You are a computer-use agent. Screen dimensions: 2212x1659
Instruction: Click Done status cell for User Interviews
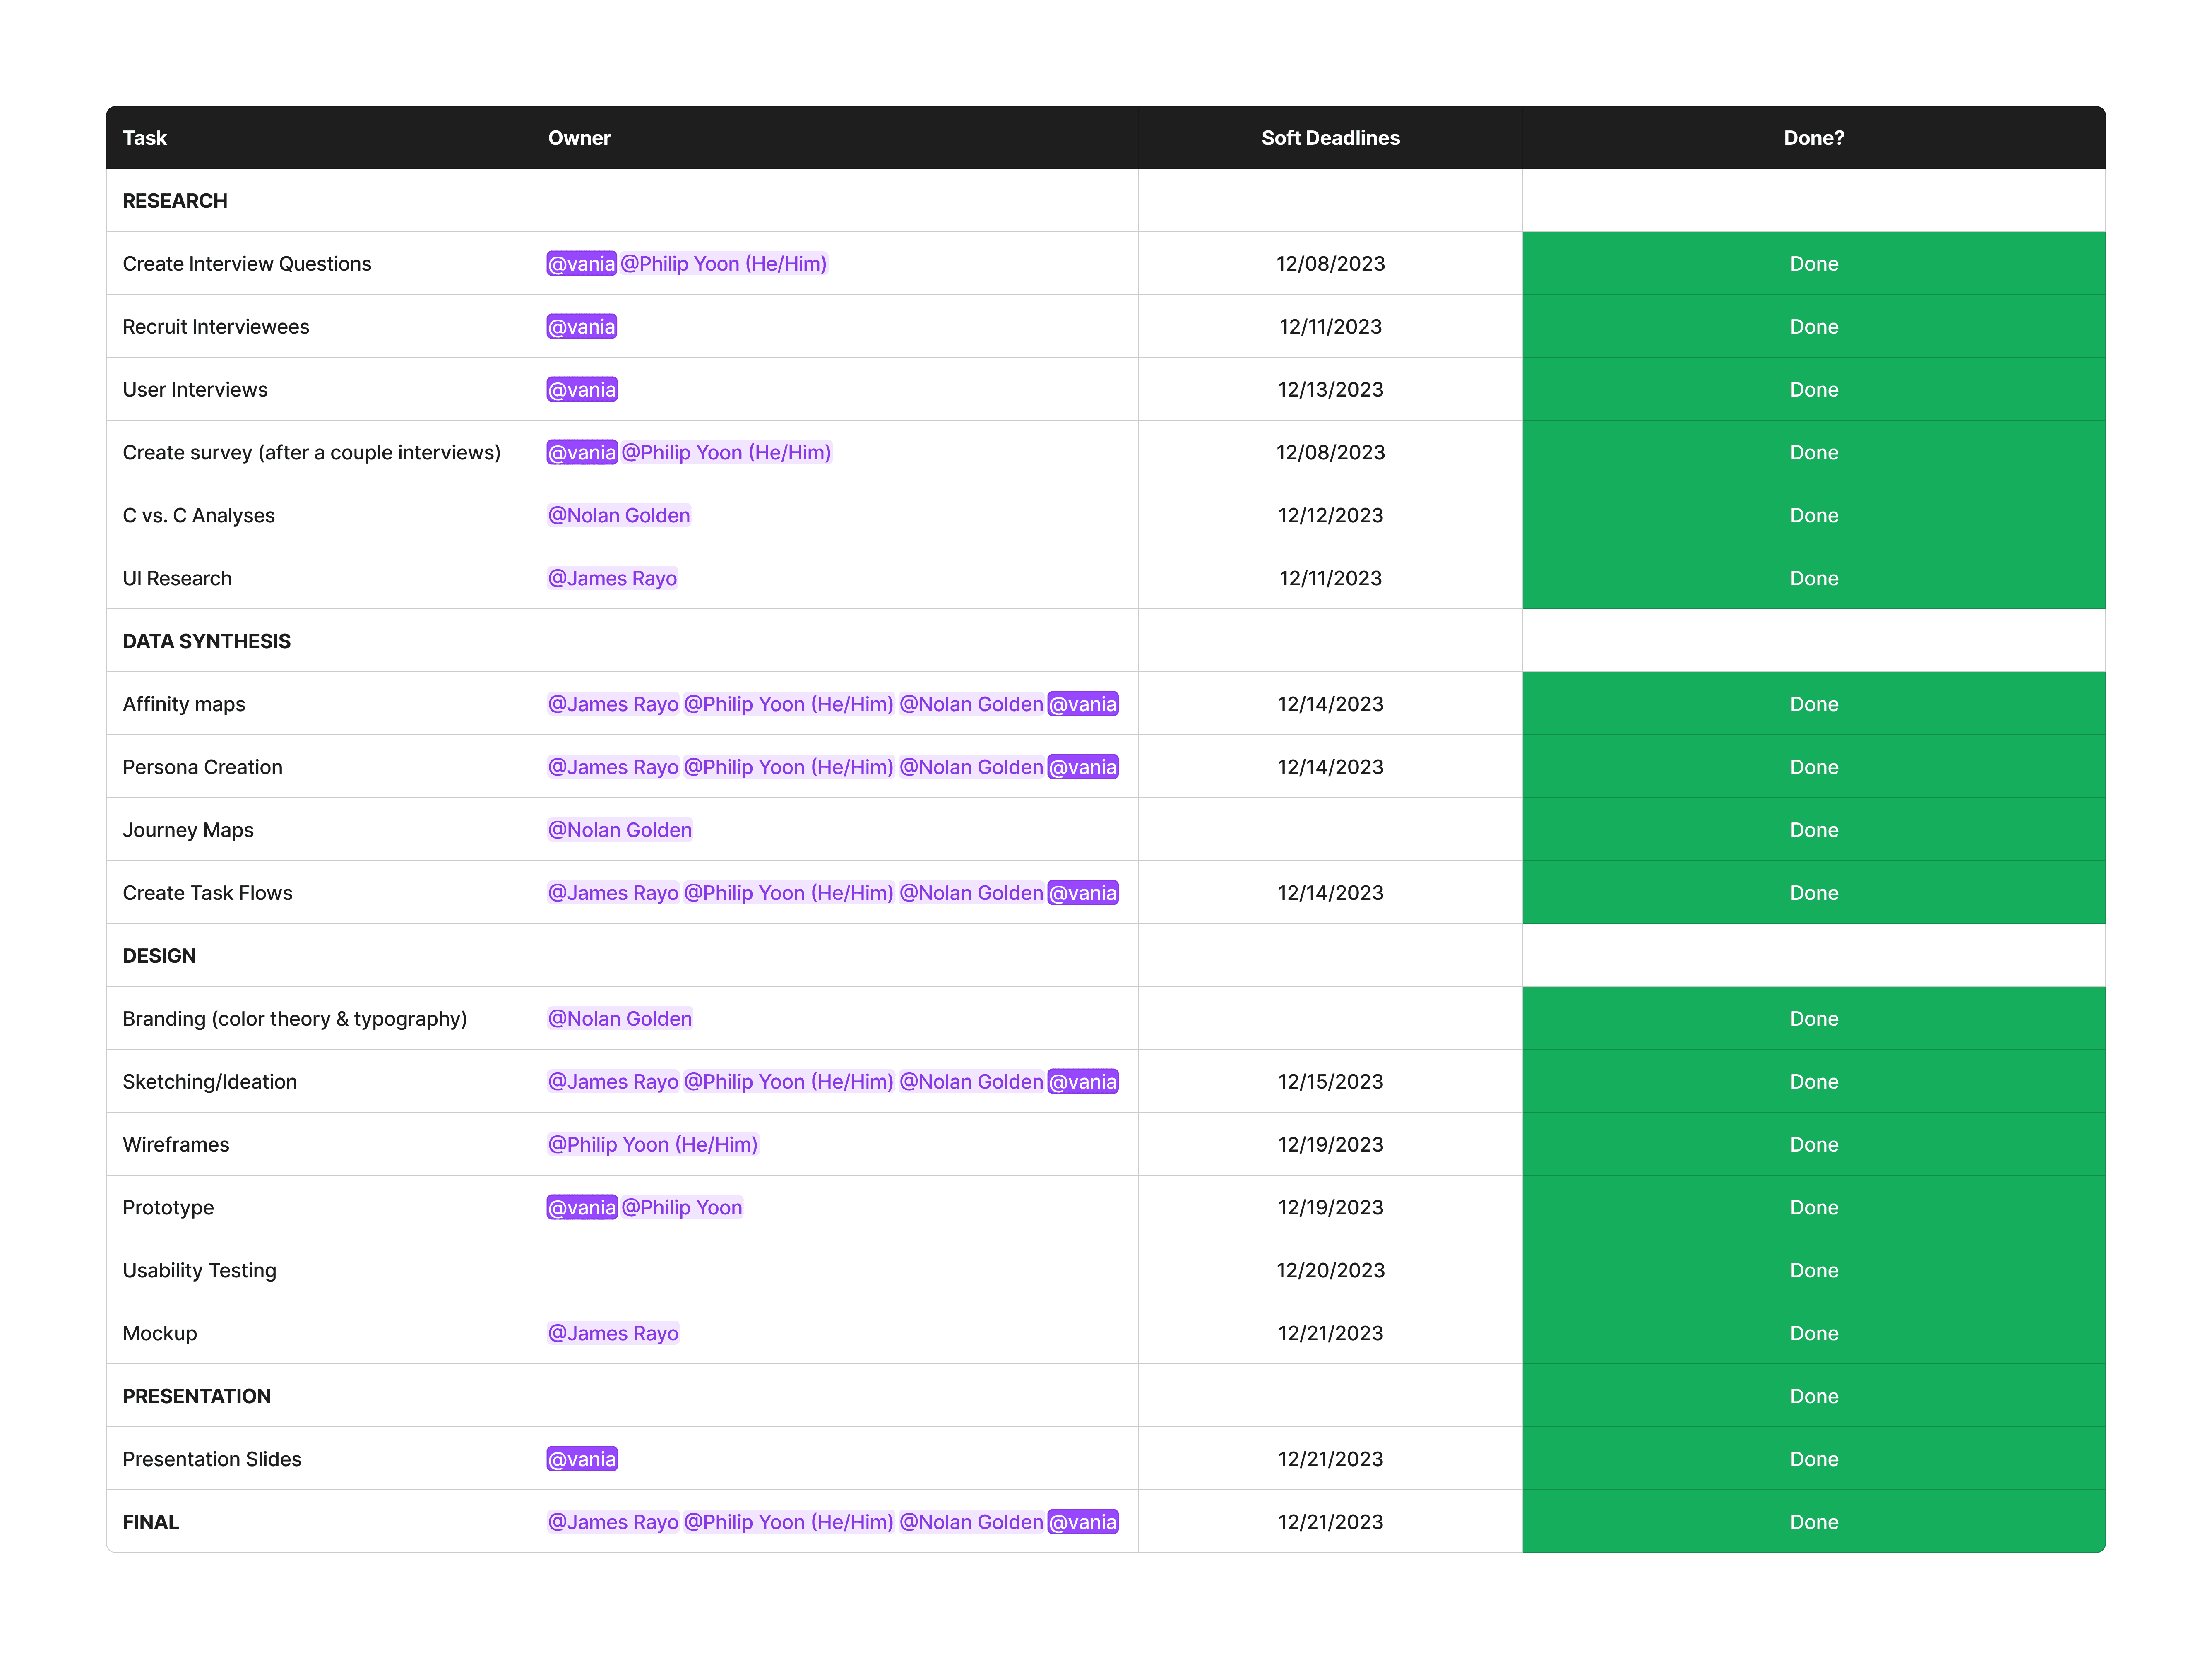coord(1813,390)
